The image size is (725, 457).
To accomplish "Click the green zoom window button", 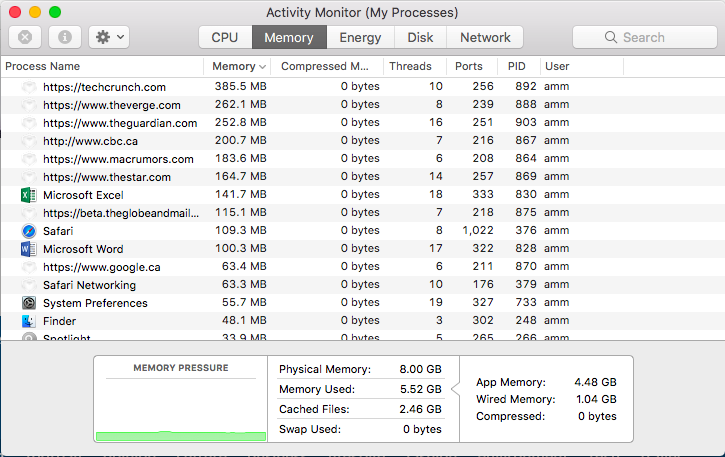I will [x=55, y=12].
